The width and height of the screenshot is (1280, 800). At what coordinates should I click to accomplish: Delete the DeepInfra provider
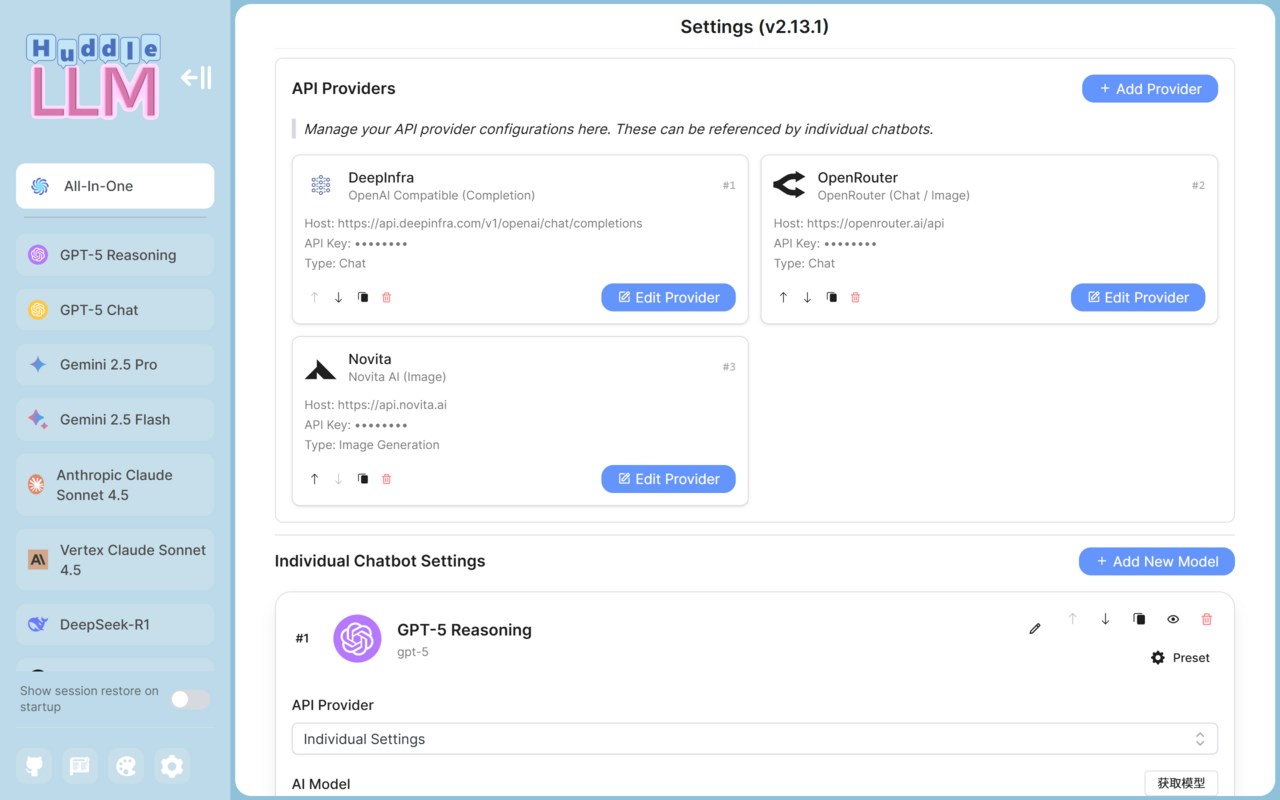pyautogui.click(x=387, y=297)
